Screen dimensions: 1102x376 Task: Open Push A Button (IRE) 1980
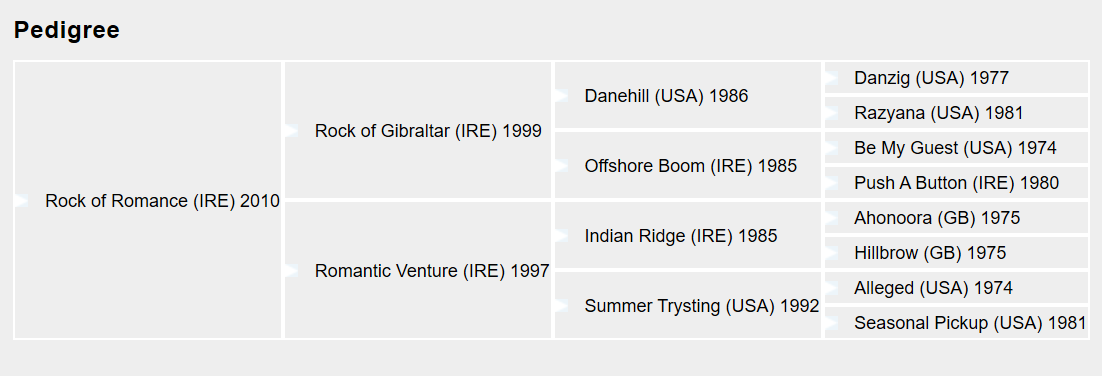click(x=957, y=183)
